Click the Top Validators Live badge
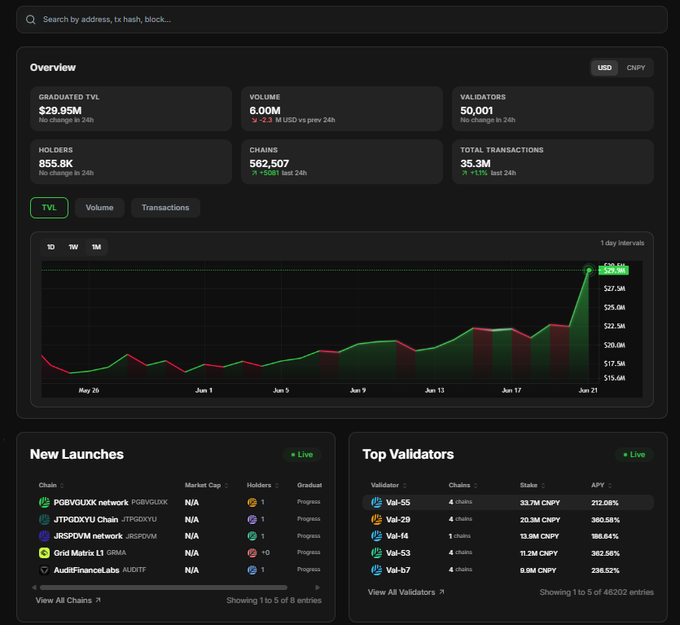This screenshot has width=680, height=625. pos(634,454)
